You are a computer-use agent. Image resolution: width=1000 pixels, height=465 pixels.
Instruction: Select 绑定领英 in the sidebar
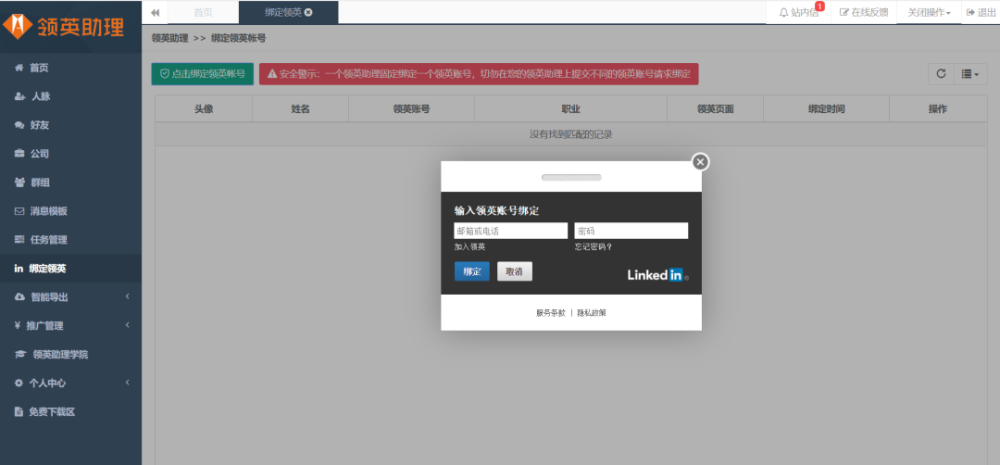[x=71, y=269]
